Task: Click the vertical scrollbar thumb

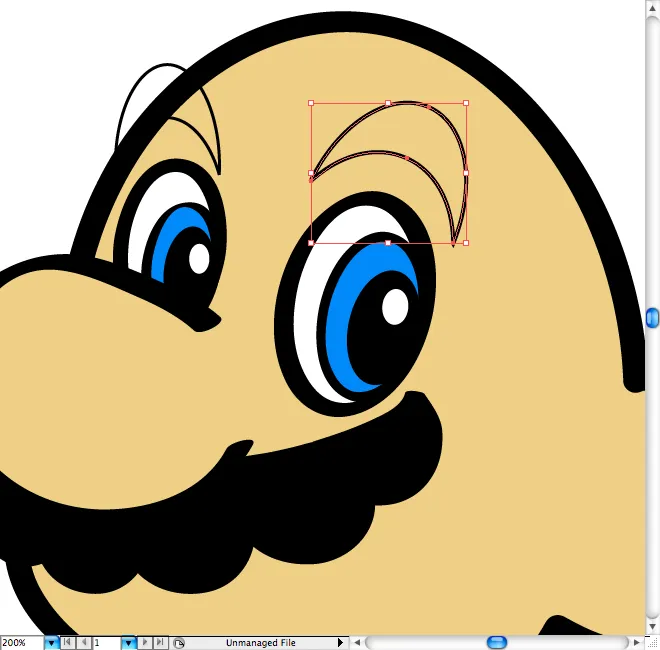Action: tap(652, 318)
